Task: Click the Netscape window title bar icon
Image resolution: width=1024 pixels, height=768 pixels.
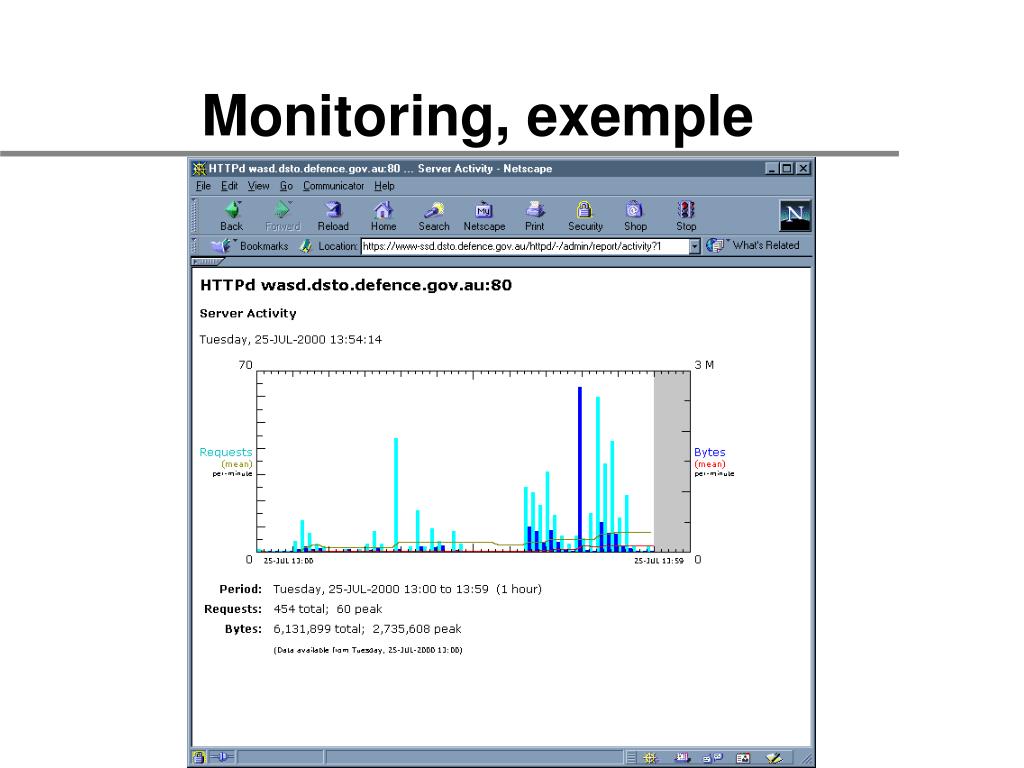Action: (199, 169)
